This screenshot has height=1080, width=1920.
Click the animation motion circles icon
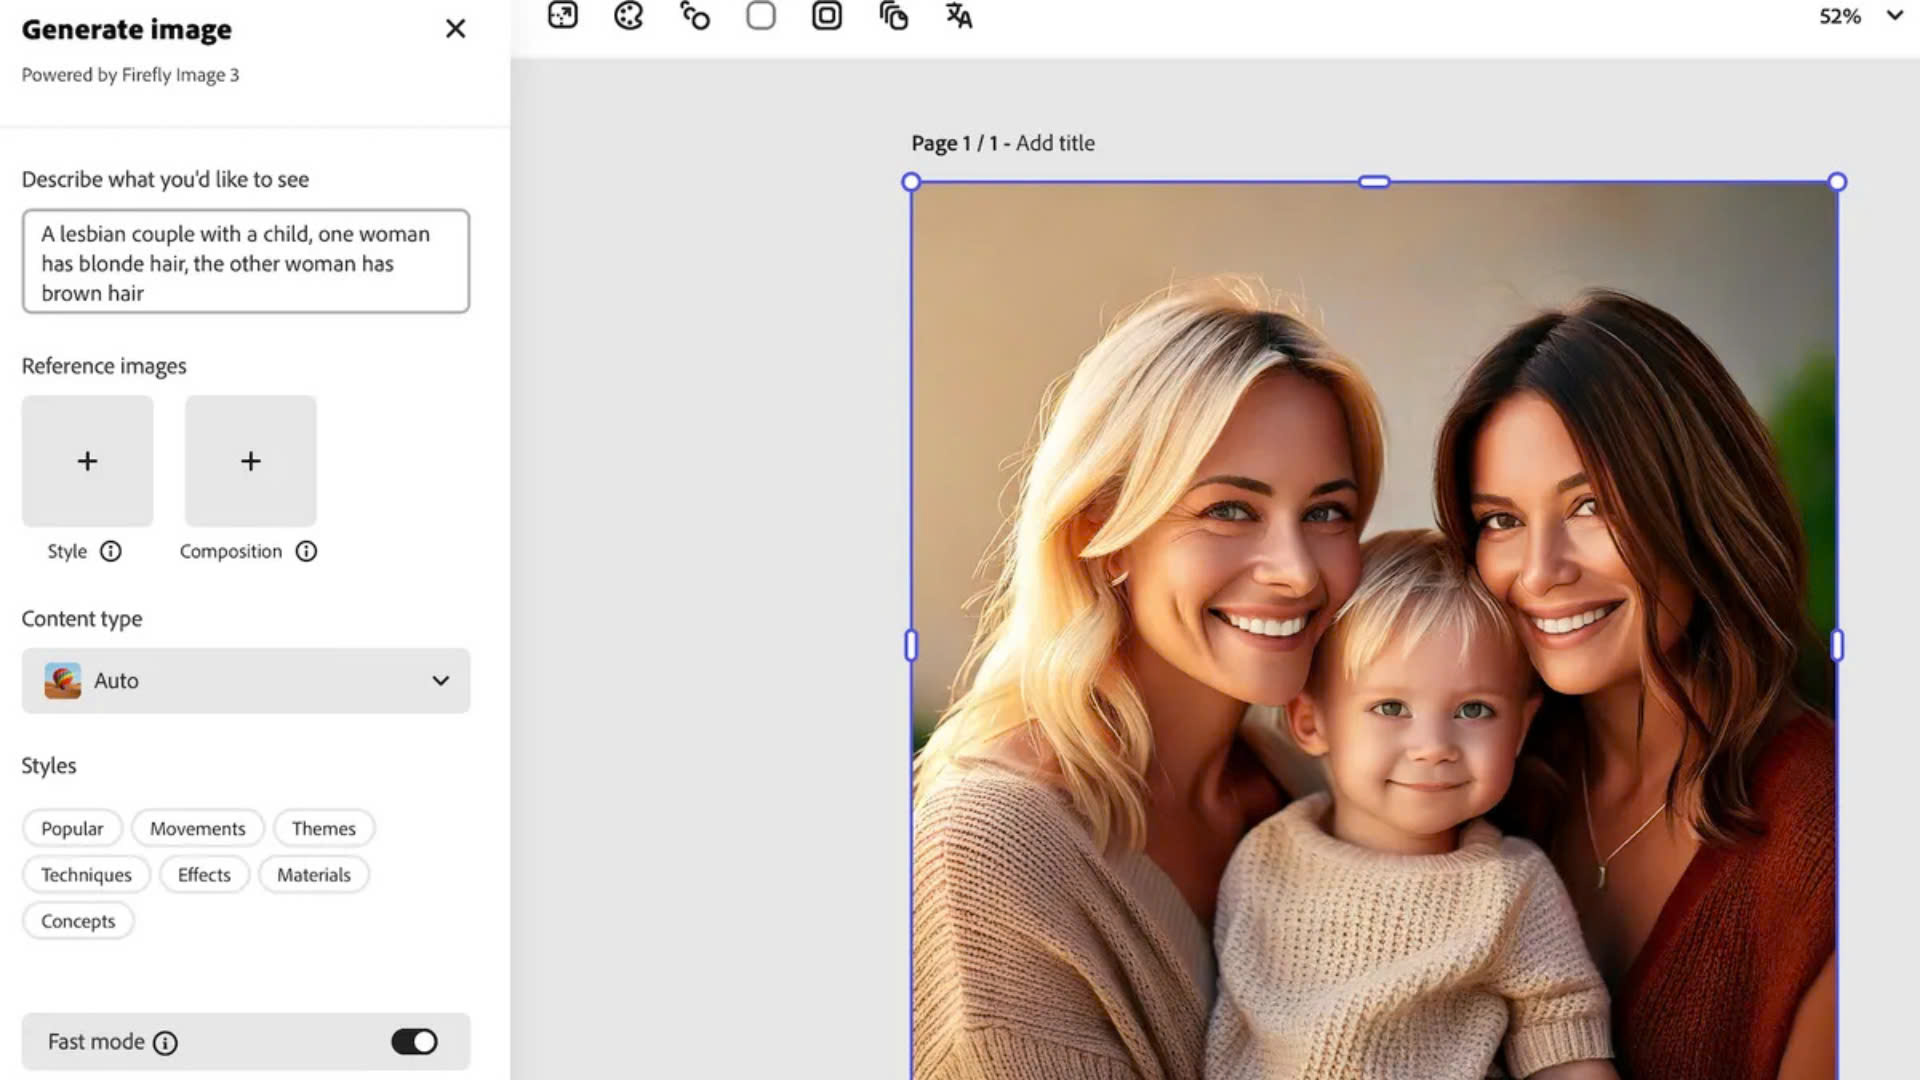(694, 15)
